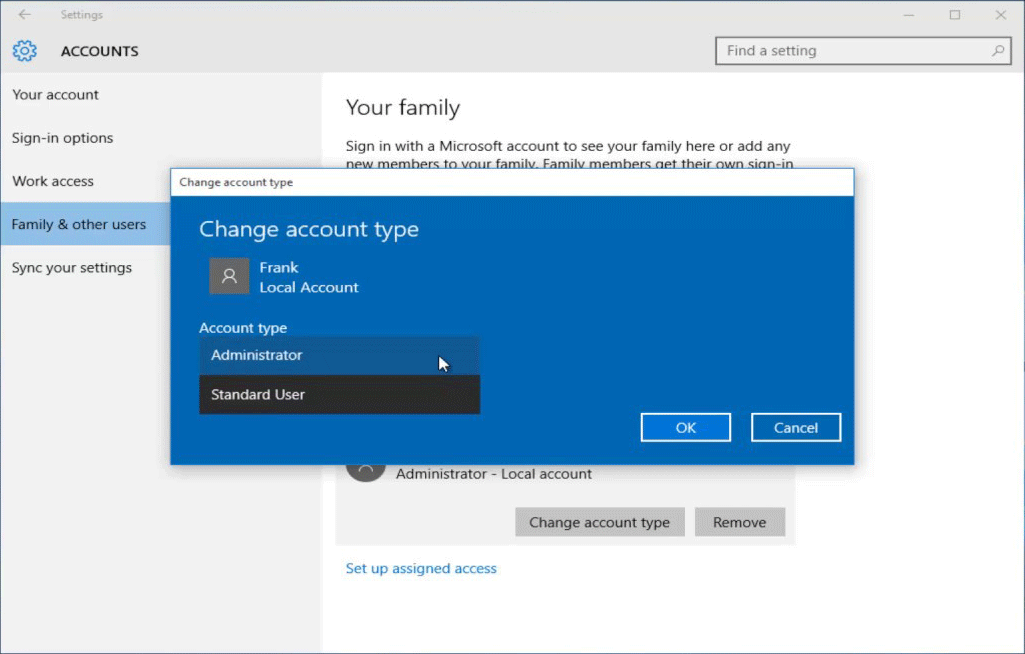The width and height of the screenshot is (1025, 654).
Task: Click the Change account type dialog title bar
Action: click(x=512, y=182)
